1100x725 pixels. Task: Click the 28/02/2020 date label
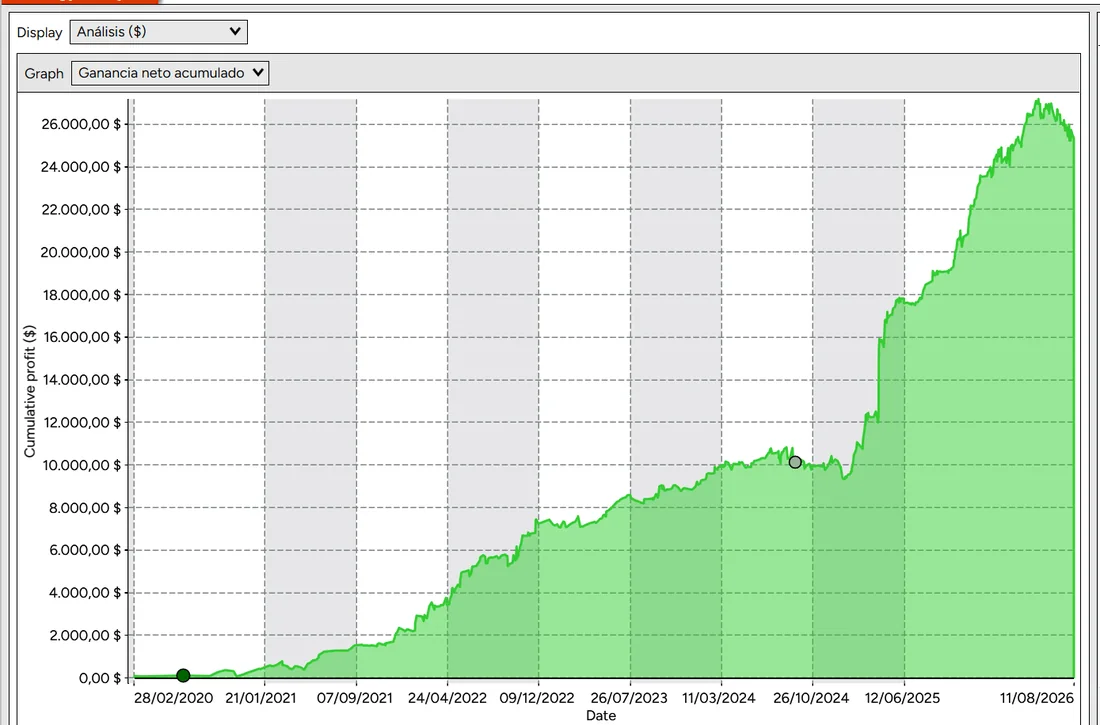pyautogui.click(x=173, y=698)
